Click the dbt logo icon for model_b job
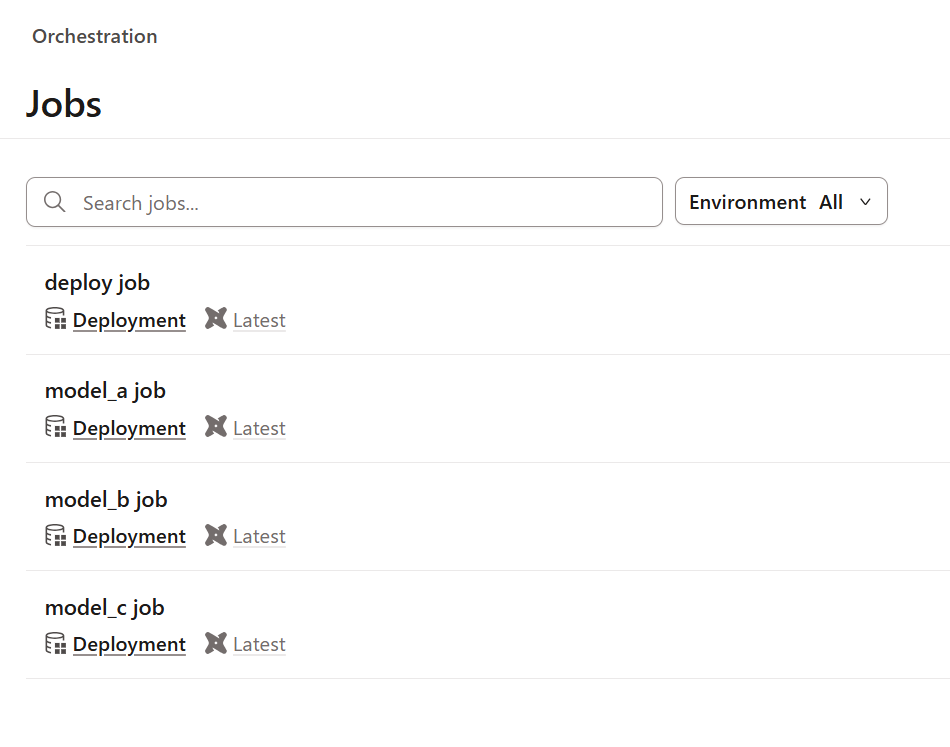This screenshot has height=747, width=950. coord(215,535)
